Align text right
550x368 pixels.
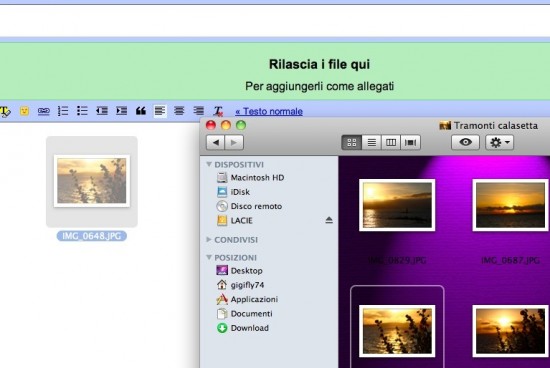199,111
